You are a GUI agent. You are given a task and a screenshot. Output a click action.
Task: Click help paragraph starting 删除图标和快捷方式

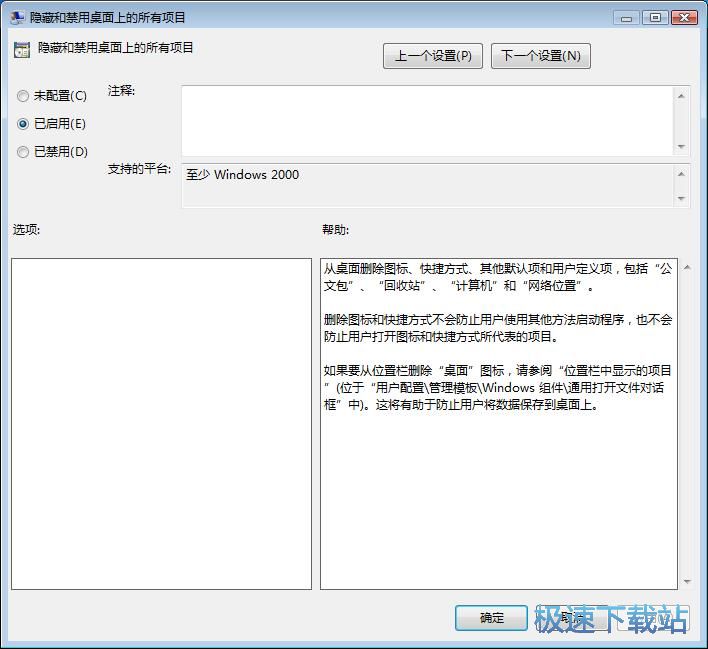pos(498,328)
